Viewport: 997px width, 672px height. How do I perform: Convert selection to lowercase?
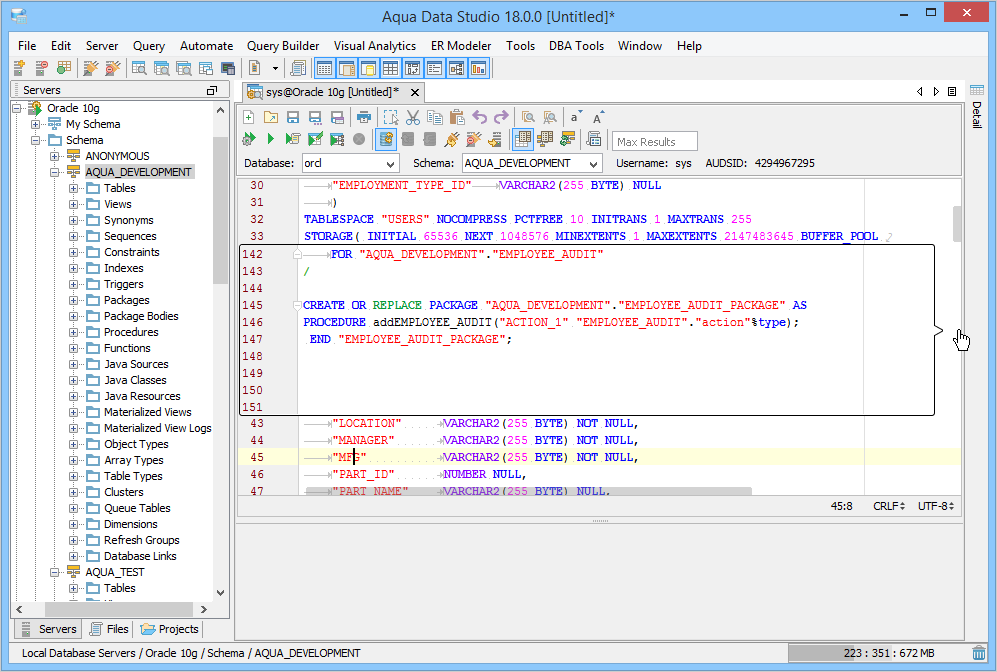(x=575, y=117)
